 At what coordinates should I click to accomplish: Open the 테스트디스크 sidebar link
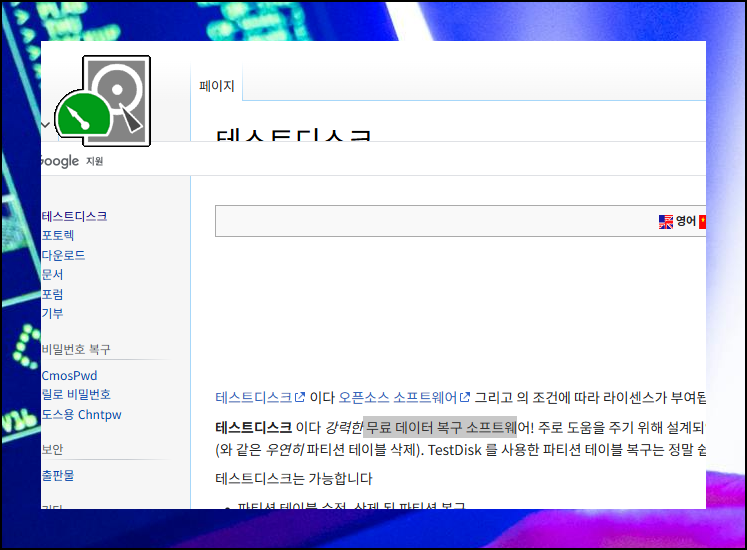point(74,216)
